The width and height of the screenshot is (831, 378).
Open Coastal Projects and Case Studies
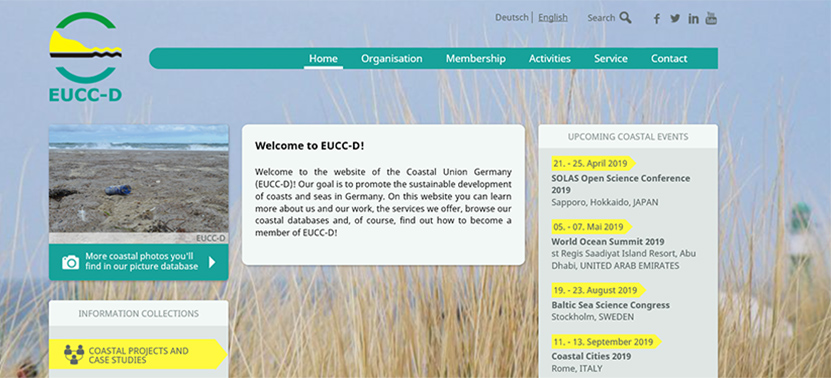tap(138, 355)
